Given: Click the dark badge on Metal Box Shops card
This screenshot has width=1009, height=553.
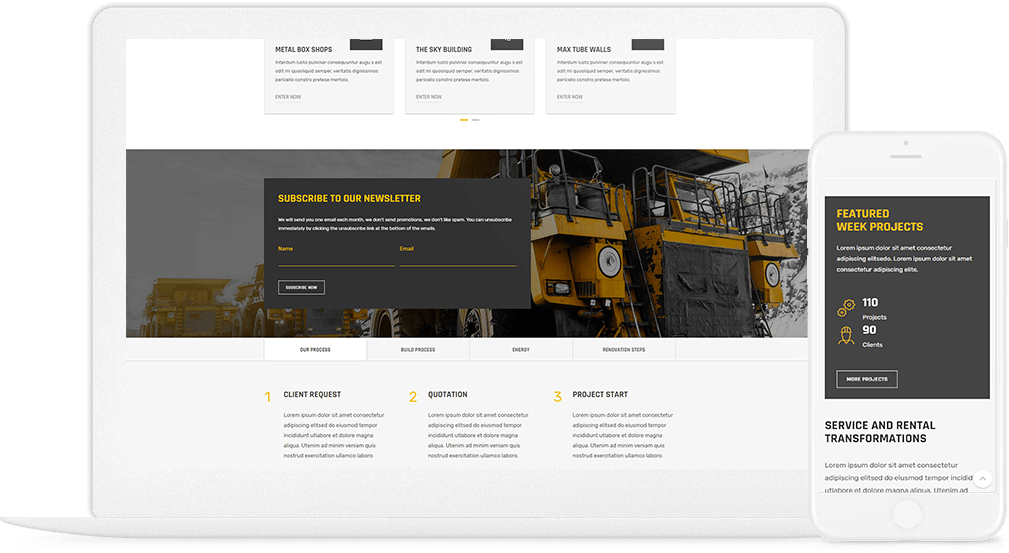Looking at the screenshot, I should click(365, 44).
